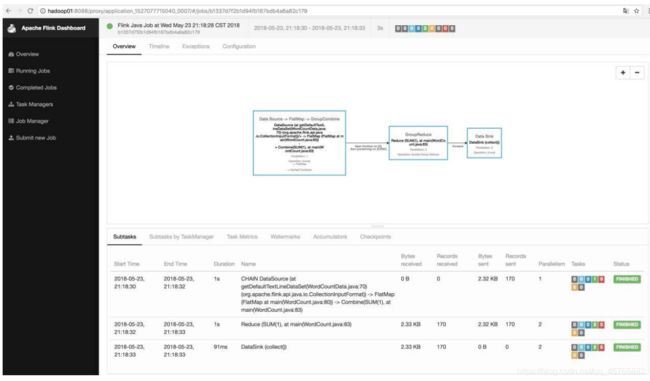Click the End Time column header

click(x=175, y=264)
